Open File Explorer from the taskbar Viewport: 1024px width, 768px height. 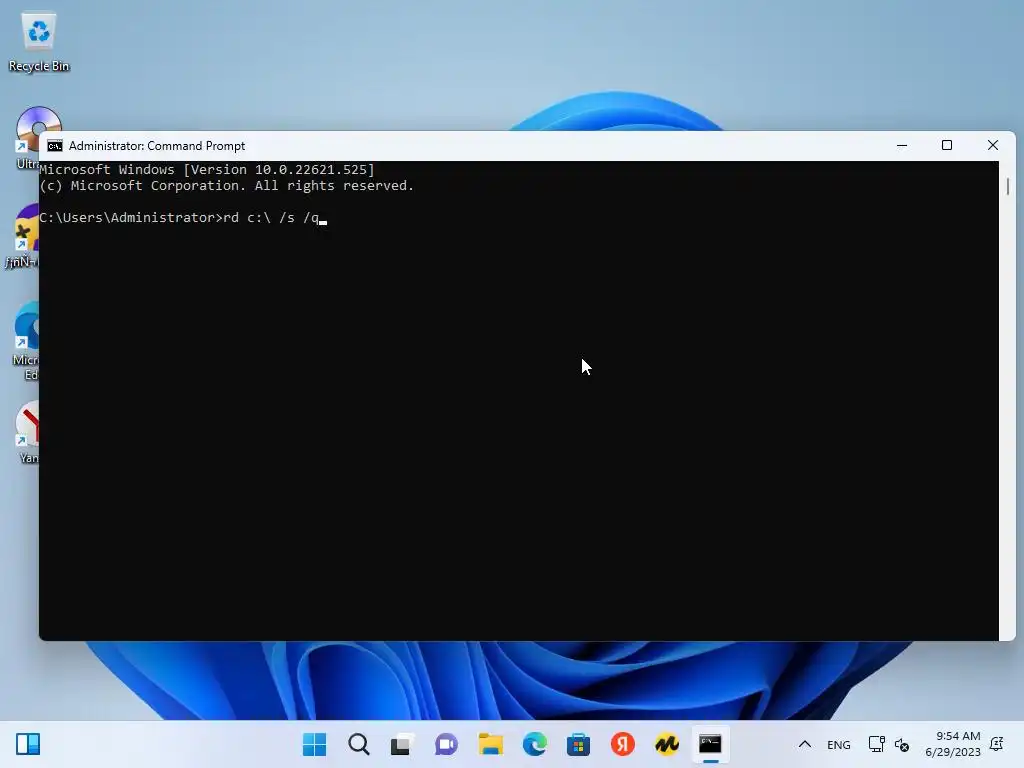pyautogui.click(x=490, y=744)
